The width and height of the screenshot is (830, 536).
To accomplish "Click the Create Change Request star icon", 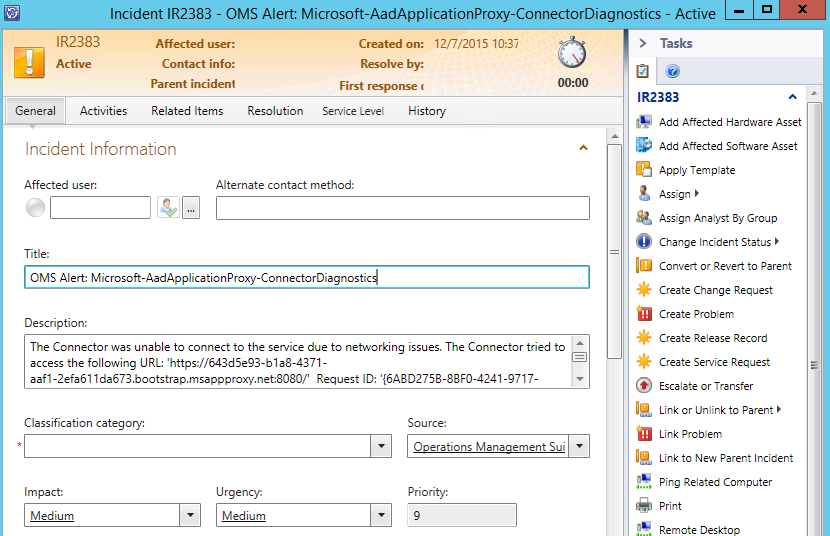I will [644, 290].
